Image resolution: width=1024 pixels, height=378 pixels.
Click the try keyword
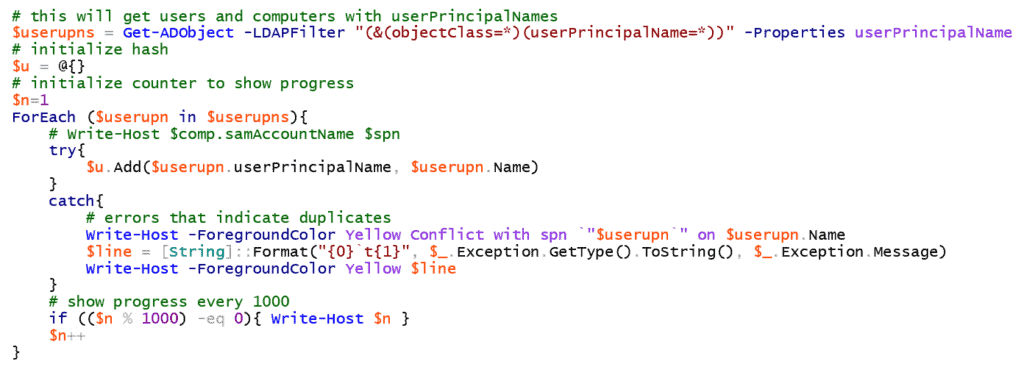(x=62, y=151)
